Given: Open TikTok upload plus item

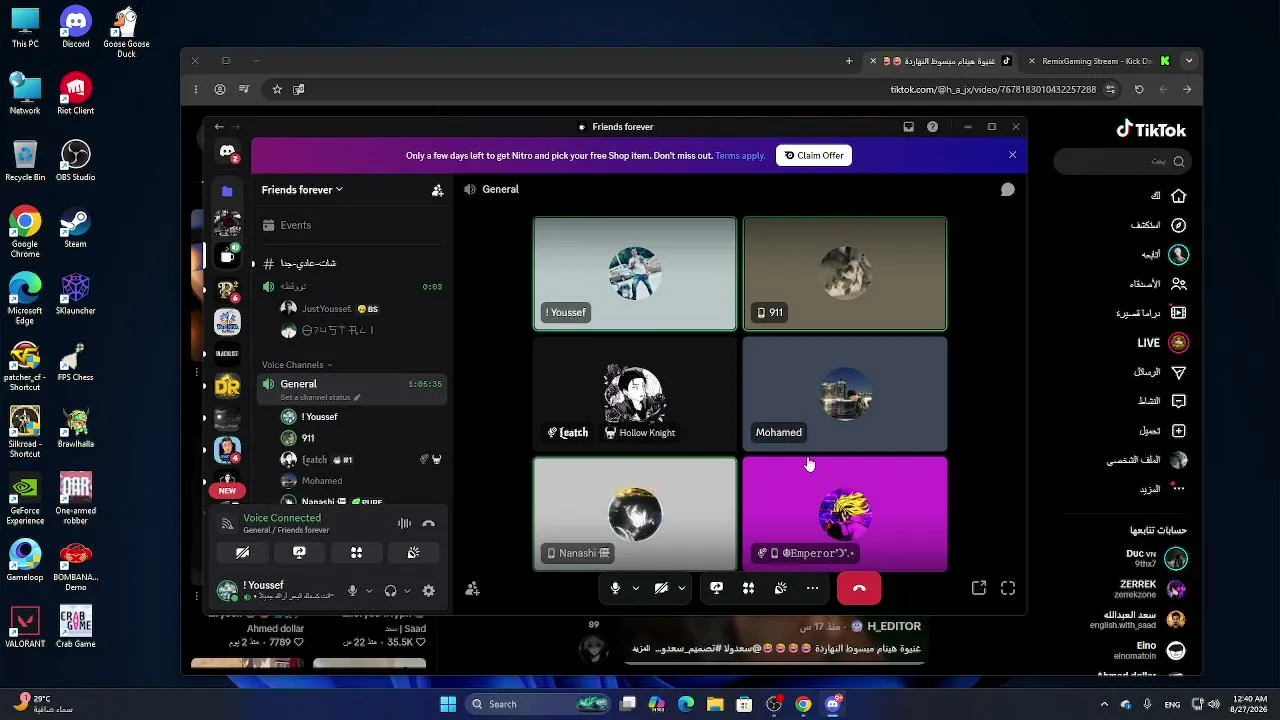Looking at the screenshot, I should 1163,431.
